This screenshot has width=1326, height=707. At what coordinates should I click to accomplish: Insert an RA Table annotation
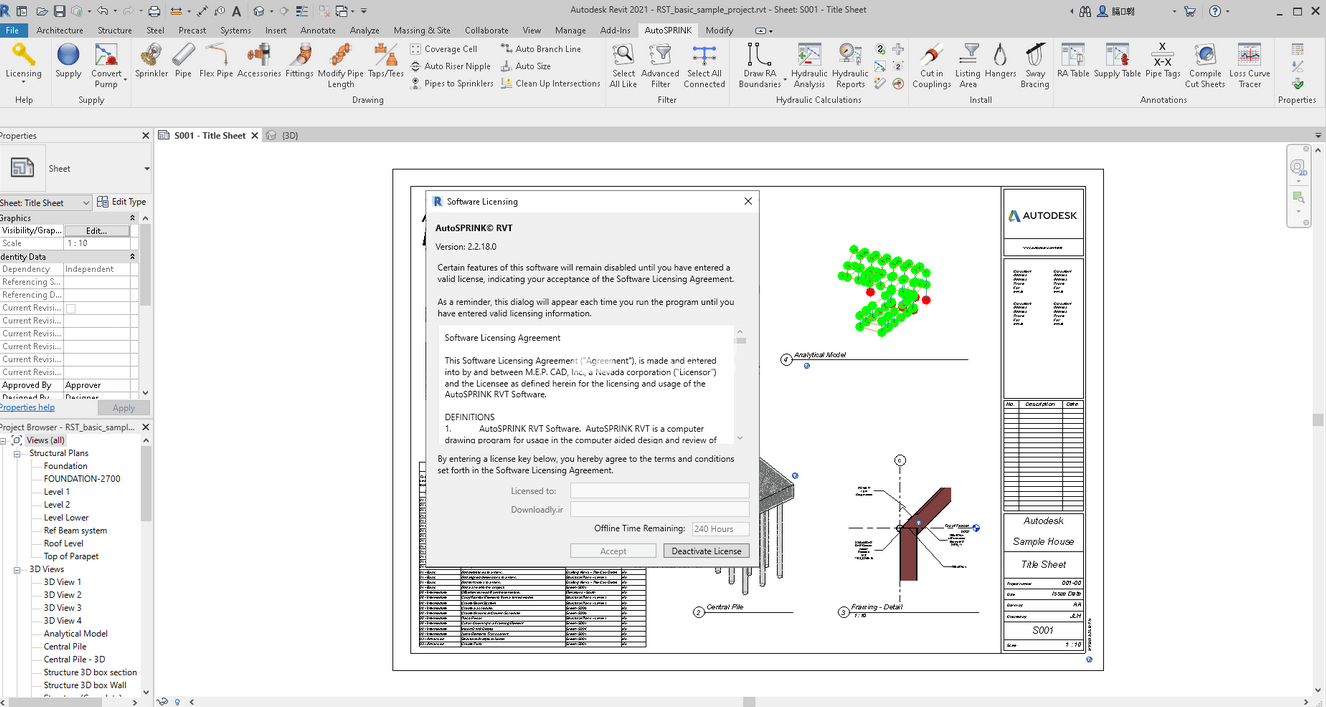1073,63
